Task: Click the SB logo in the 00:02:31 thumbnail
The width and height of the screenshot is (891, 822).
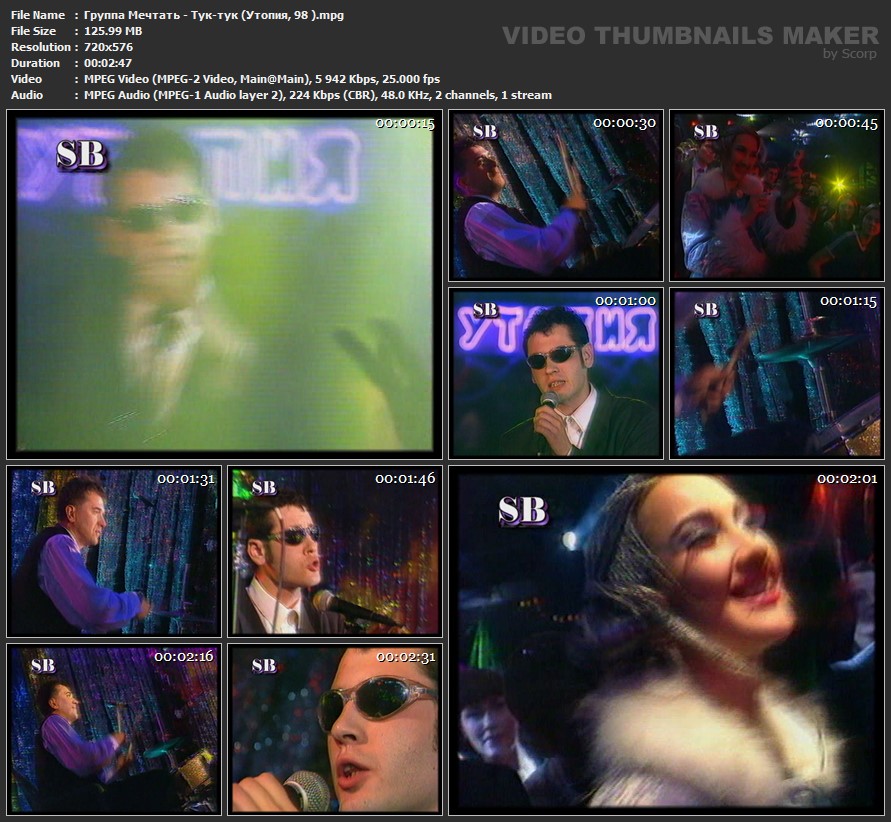Action: click(264, 666)
